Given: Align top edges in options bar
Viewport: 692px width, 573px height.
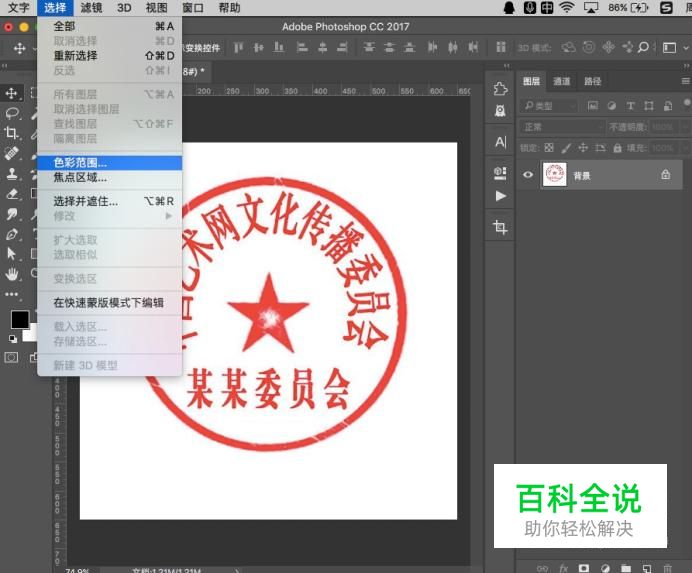Looking at the screenshot, I should coord(238,47).
